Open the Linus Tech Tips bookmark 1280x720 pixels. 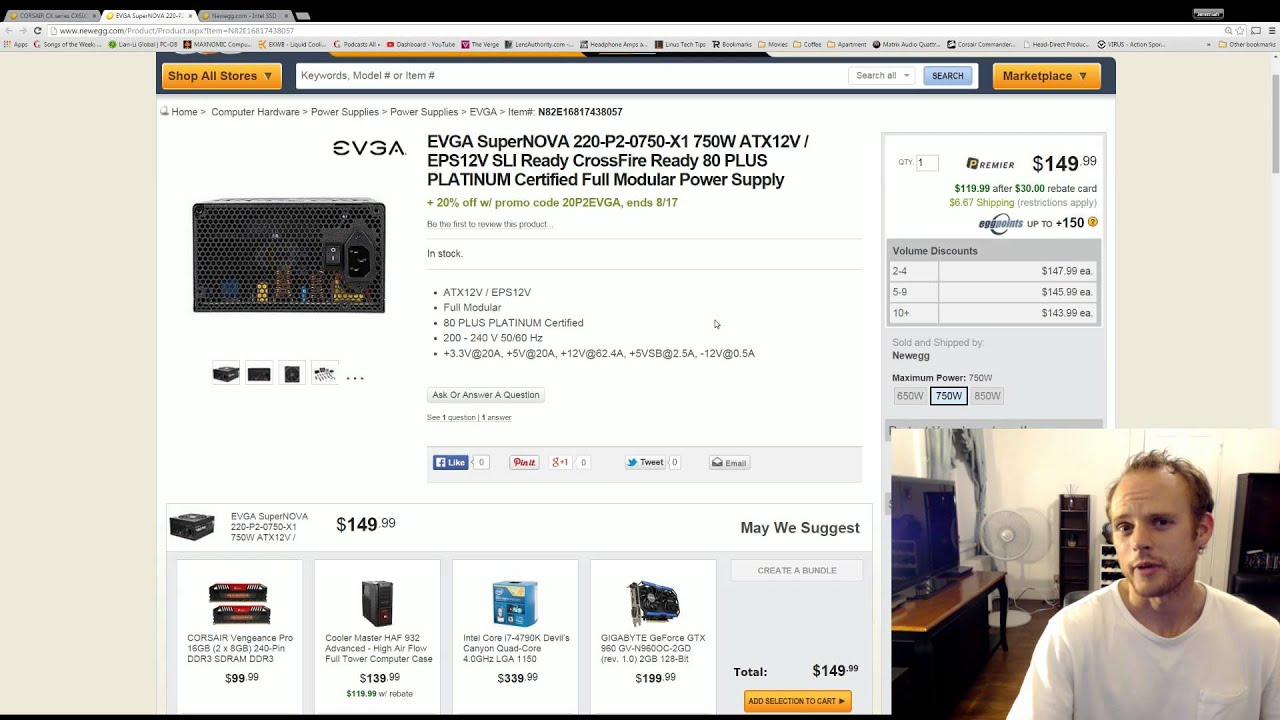coord(680,44)
